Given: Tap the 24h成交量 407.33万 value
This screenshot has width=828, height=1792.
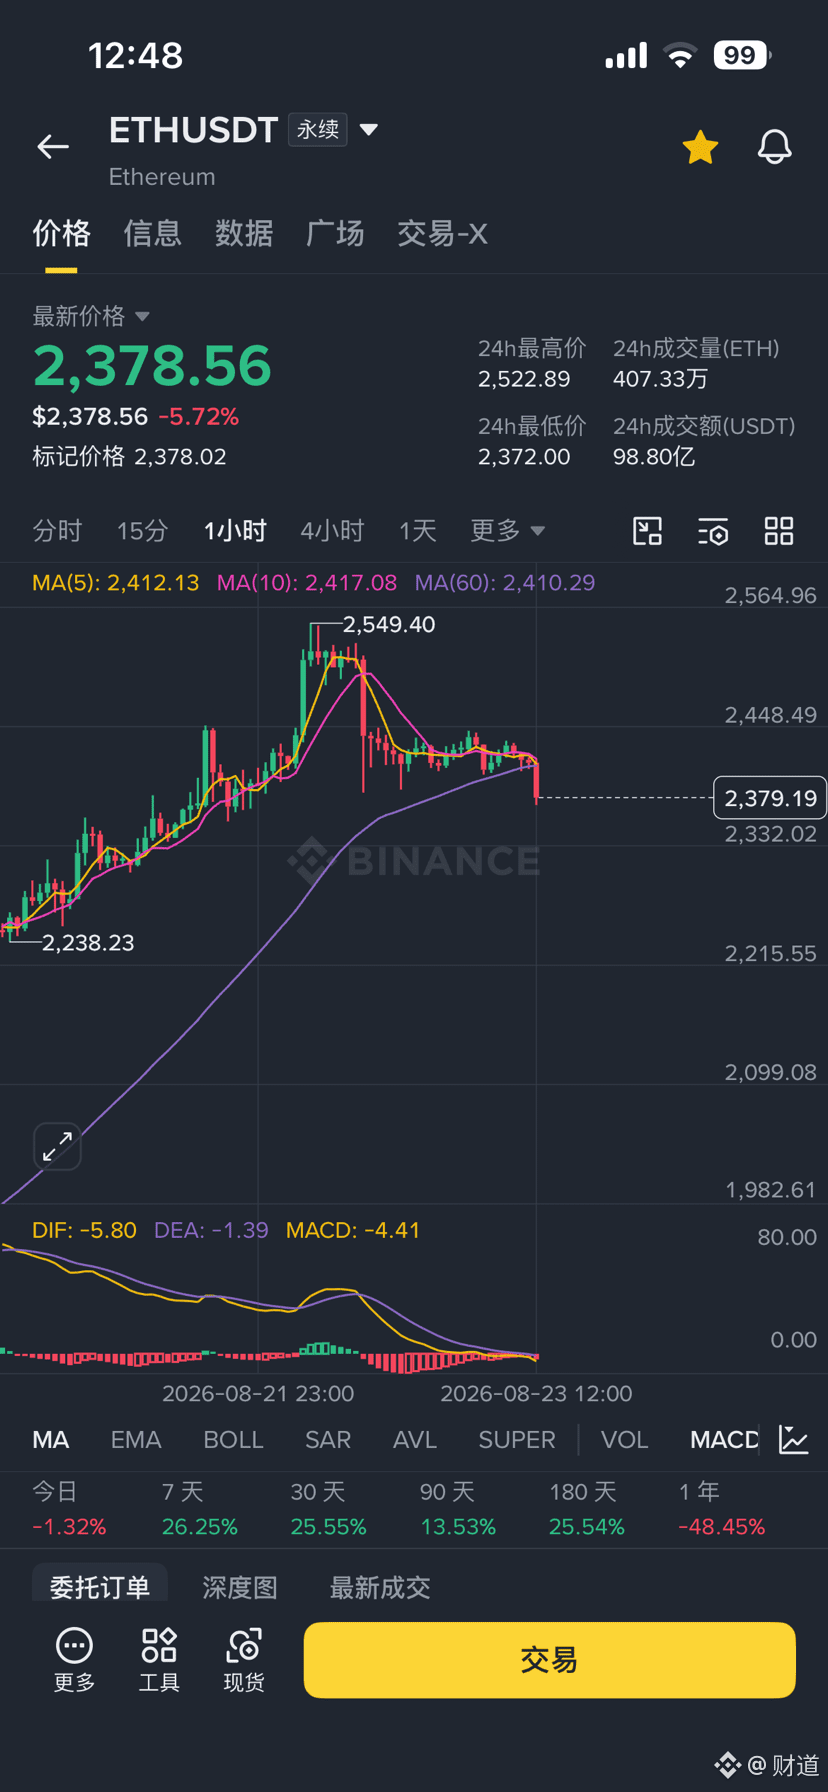Looking at the screenshot, I should pos(660,379).
